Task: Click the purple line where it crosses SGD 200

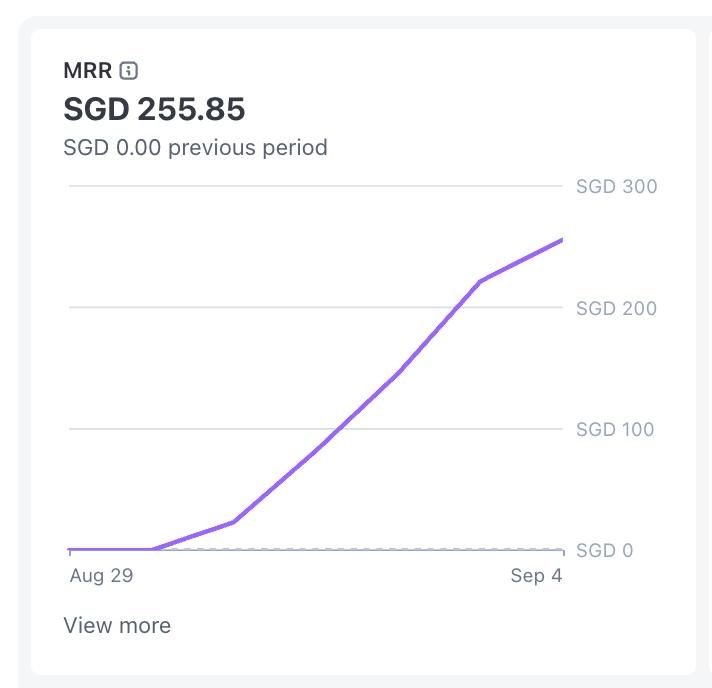Action: click(459, 308)
